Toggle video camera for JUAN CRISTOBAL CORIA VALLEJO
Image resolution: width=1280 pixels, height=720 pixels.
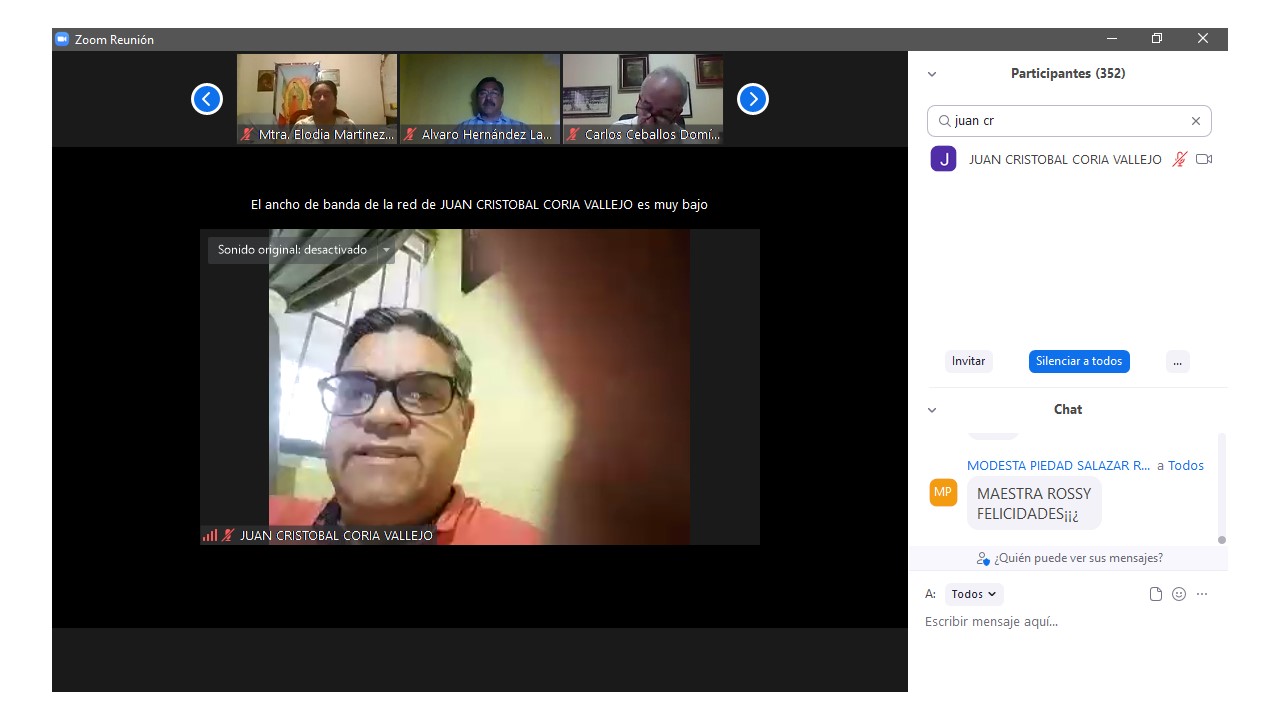(1204, 159)
